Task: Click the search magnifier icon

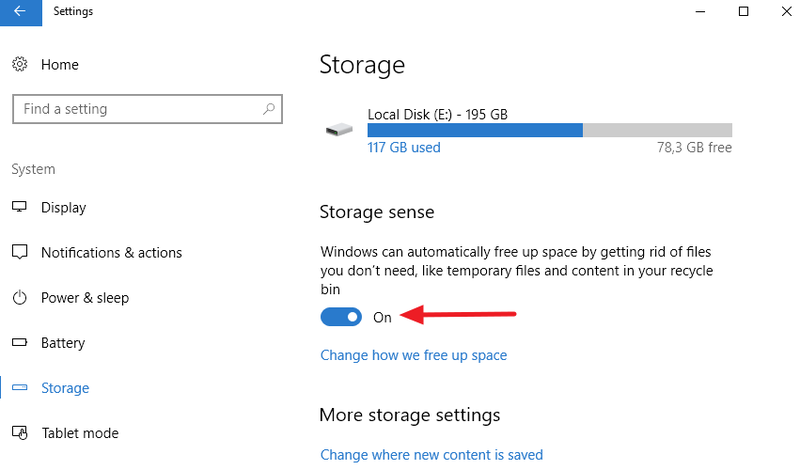Action: tap(269, 109)
